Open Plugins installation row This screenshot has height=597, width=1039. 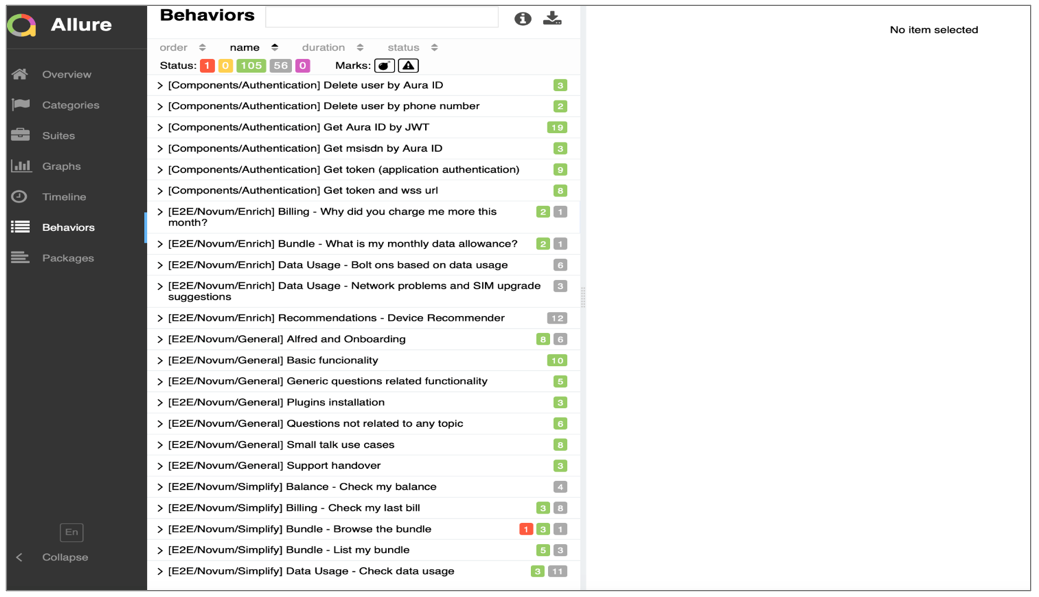[x=363, y=402]
